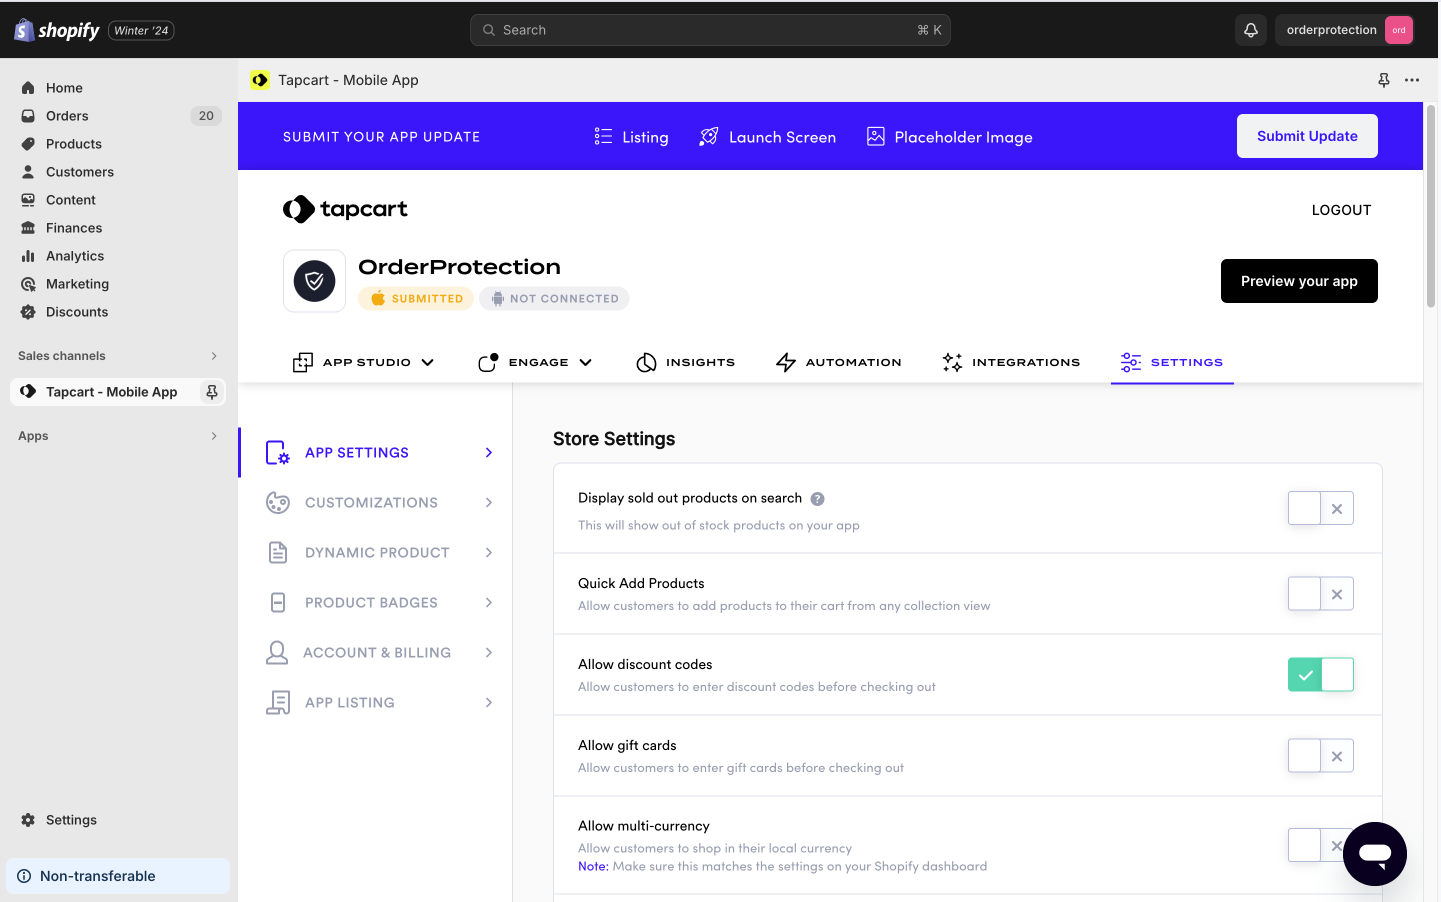Open the chat support bubble
The height and width of the screenshot is (902, 1441).
1375,854
